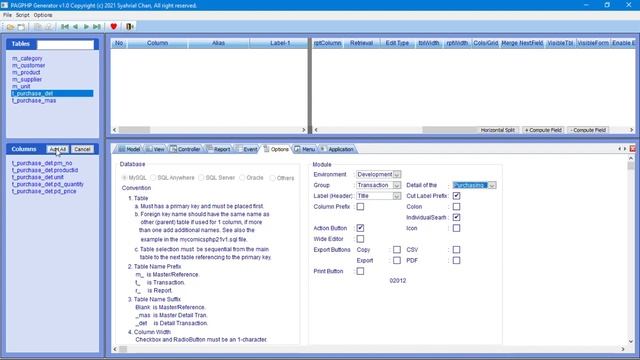
Task: Click the Horizontal Split button
Action: [498, 130]
